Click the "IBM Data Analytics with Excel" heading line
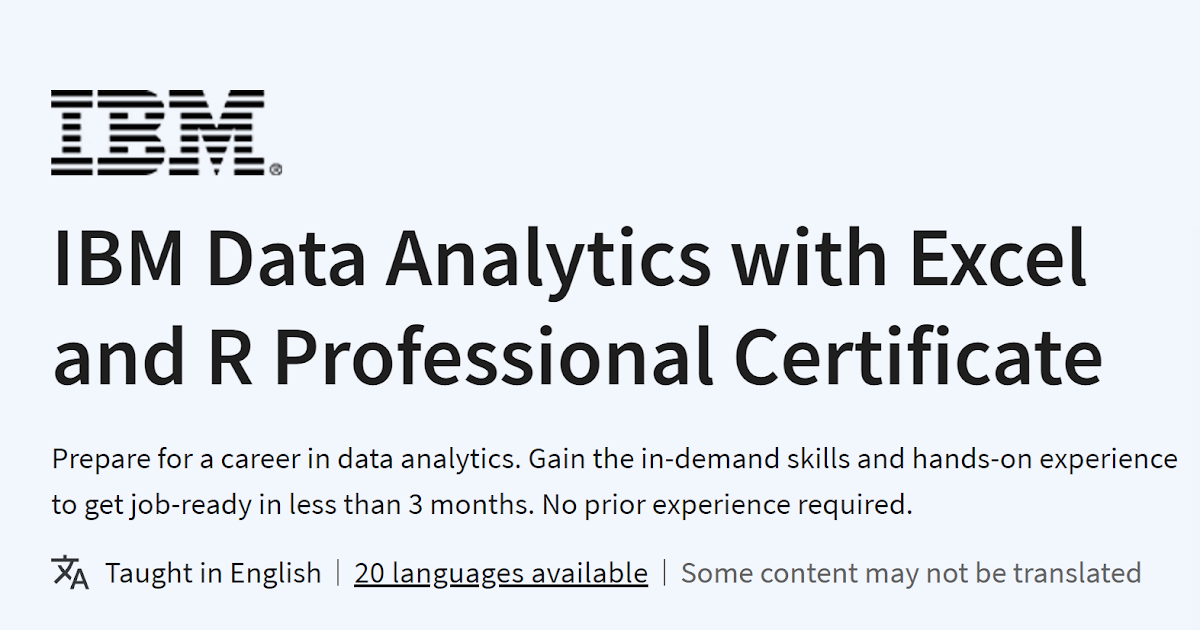Viewport: 1200px width, 630px height. 569,257
